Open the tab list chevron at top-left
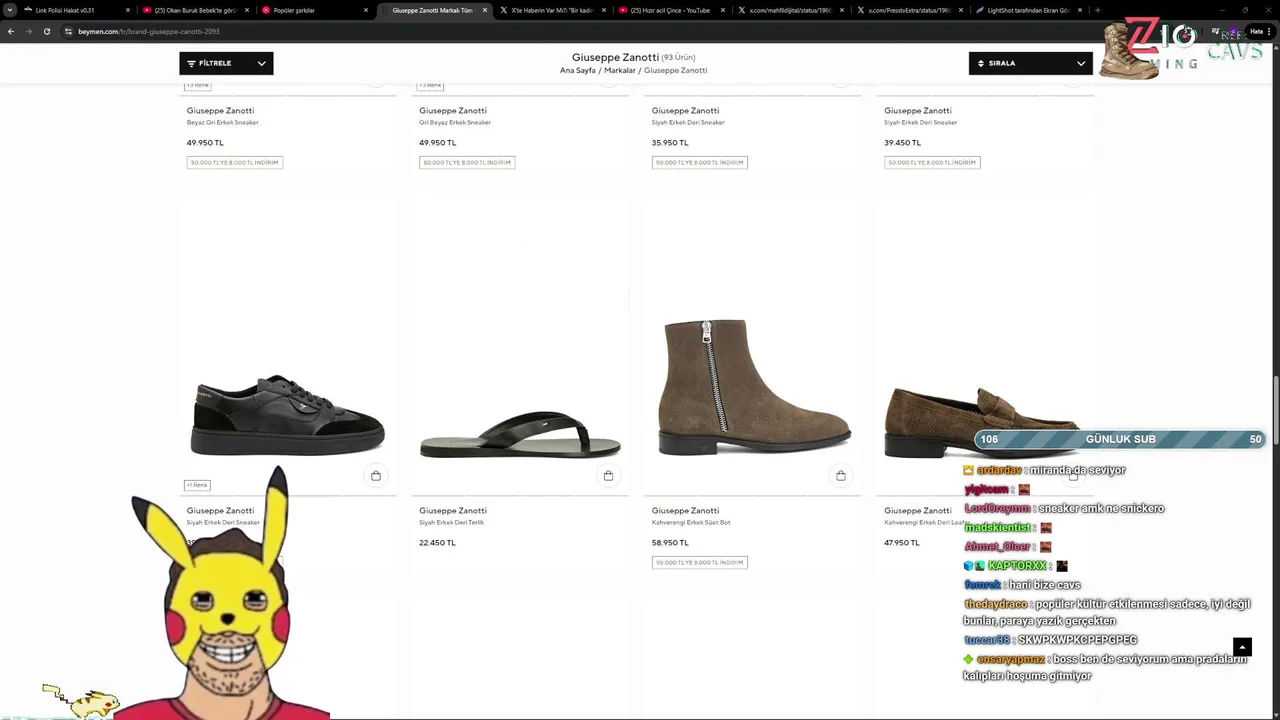The height and width of the screenshot is (720, 1280). point(10,10)
